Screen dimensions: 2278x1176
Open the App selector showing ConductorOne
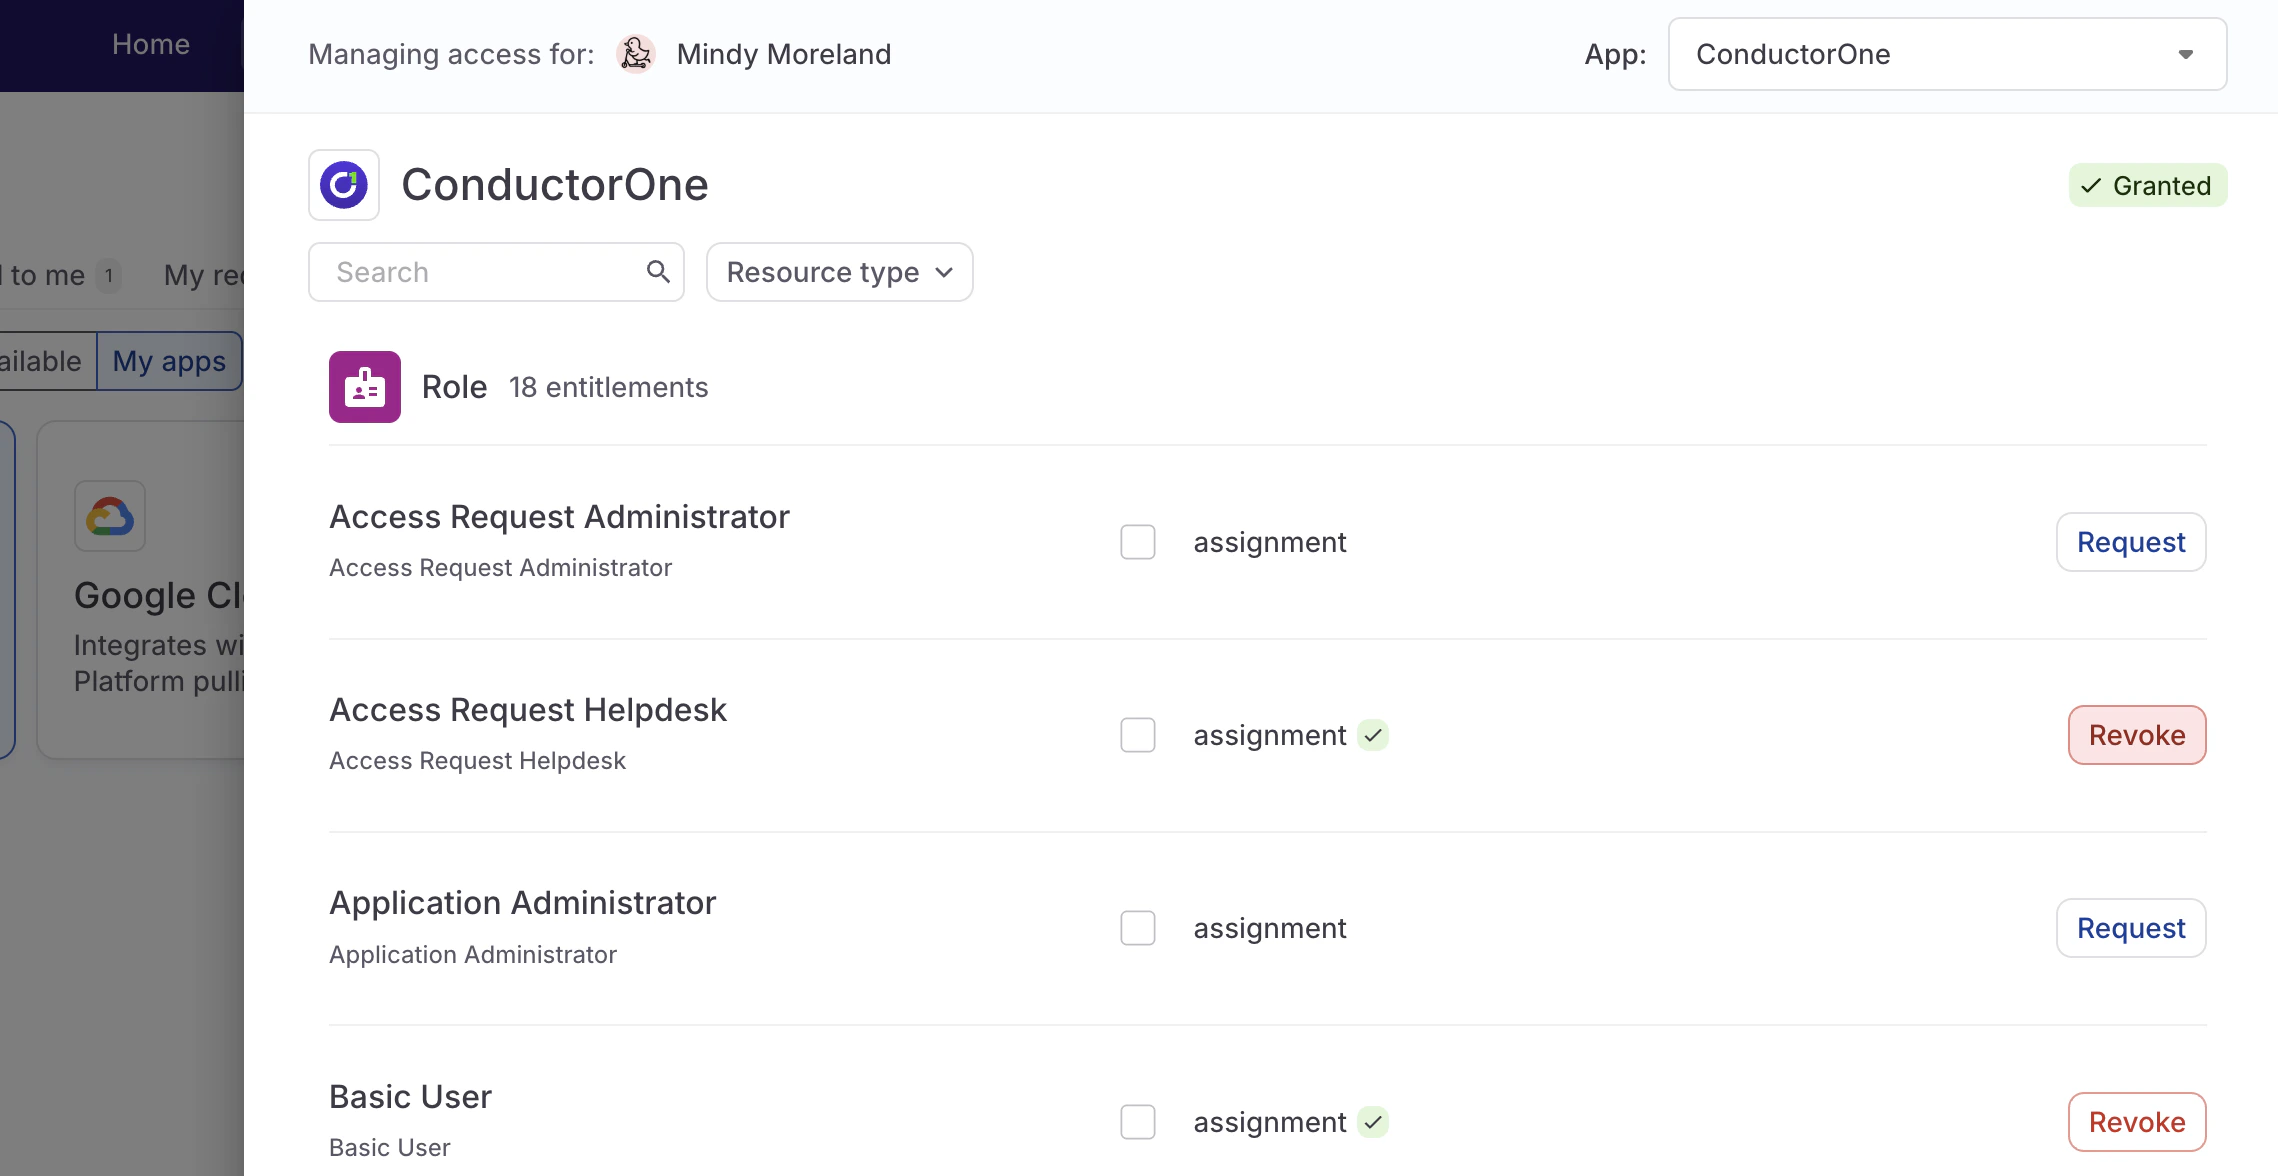[1946, 54]
